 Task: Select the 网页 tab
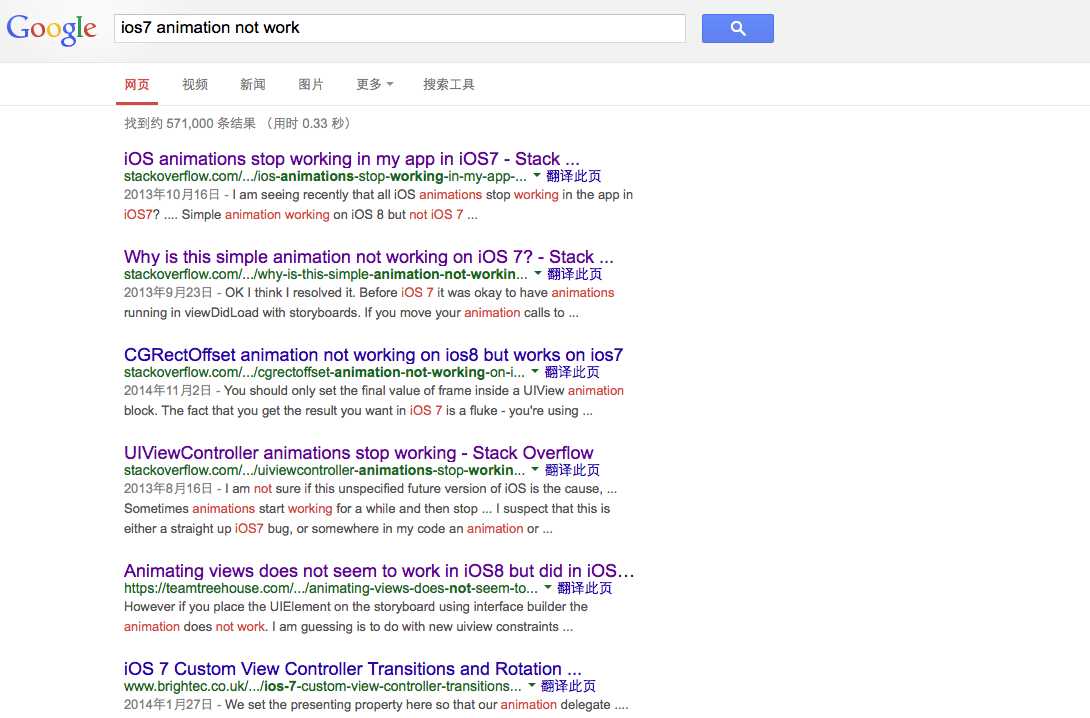coord(137,85)
